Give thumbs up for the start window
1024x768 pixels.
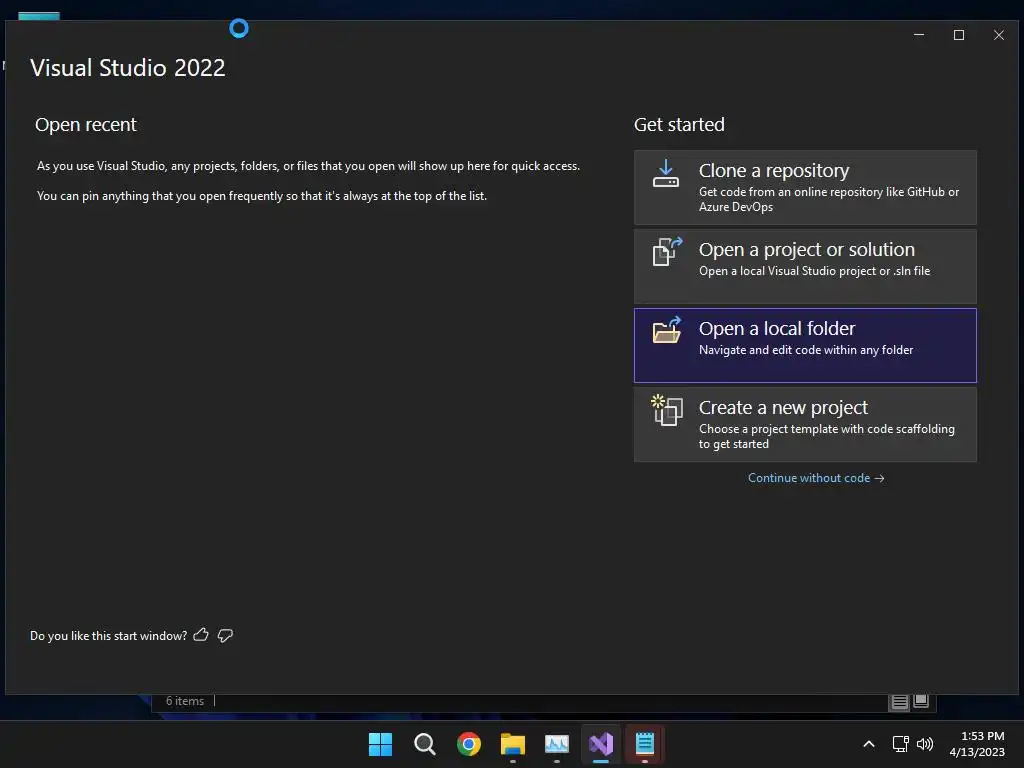[201, 635]
